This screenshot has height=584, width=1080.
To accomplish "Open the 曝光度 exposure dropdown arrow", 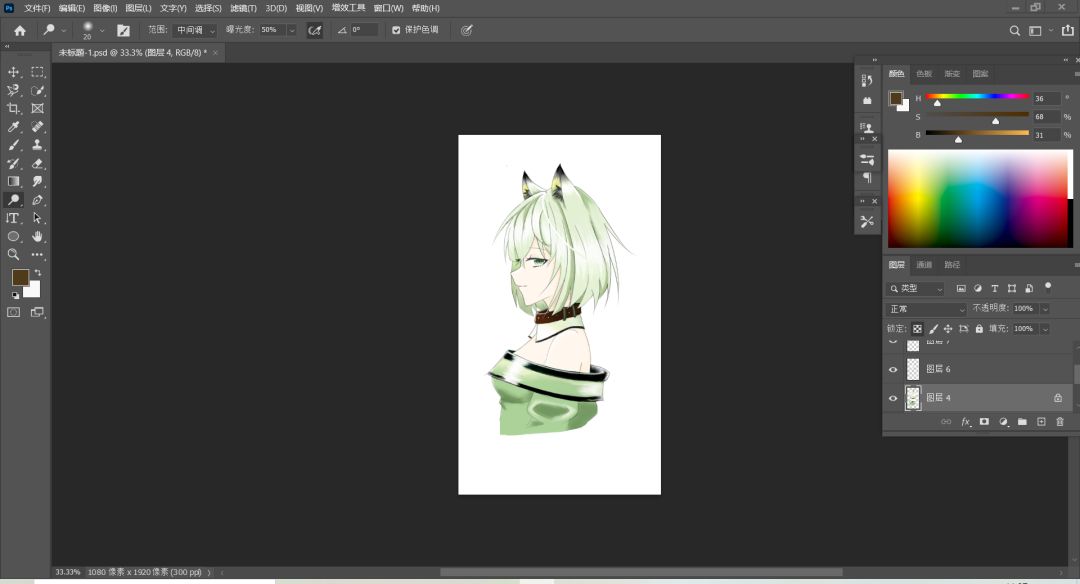I will [x=292, y=30].
